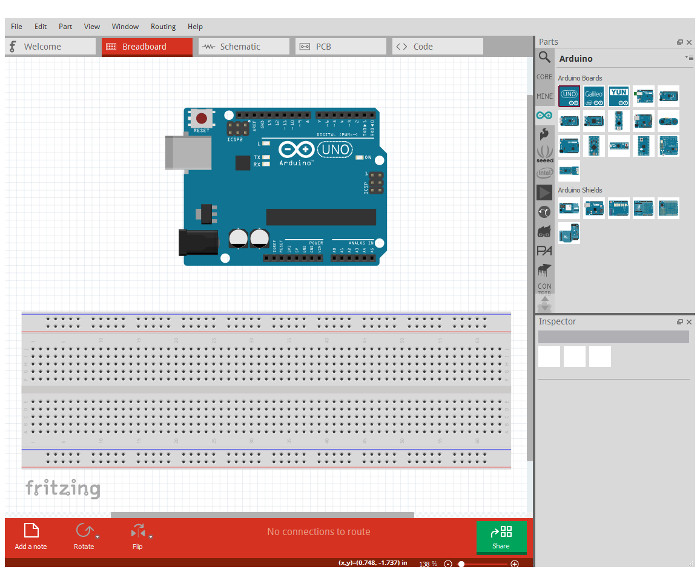Switch to the Schematic tab
The height and width of the screenshot is (572, 700).
click(244, 46)
